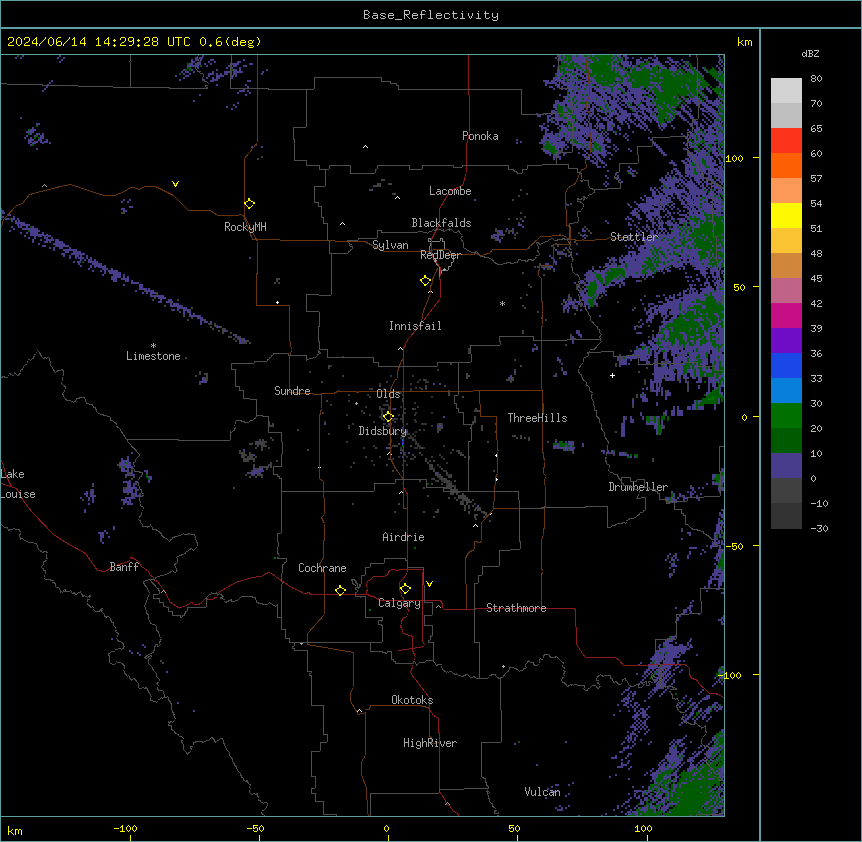Click the Limestone label
Screen dimensions: 862x842
point(153,356)
